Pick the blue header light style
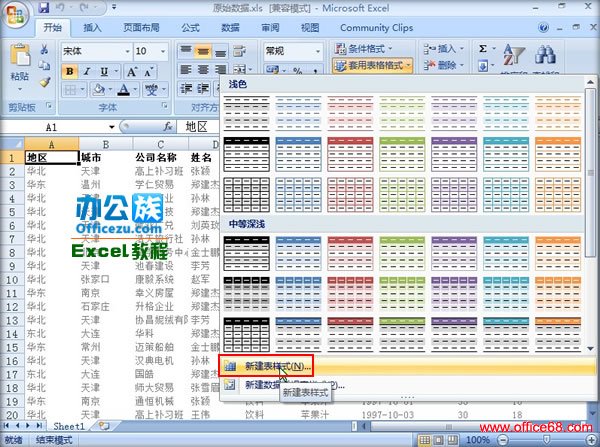This screenshot has width=600, height=447. coord(298,154)
